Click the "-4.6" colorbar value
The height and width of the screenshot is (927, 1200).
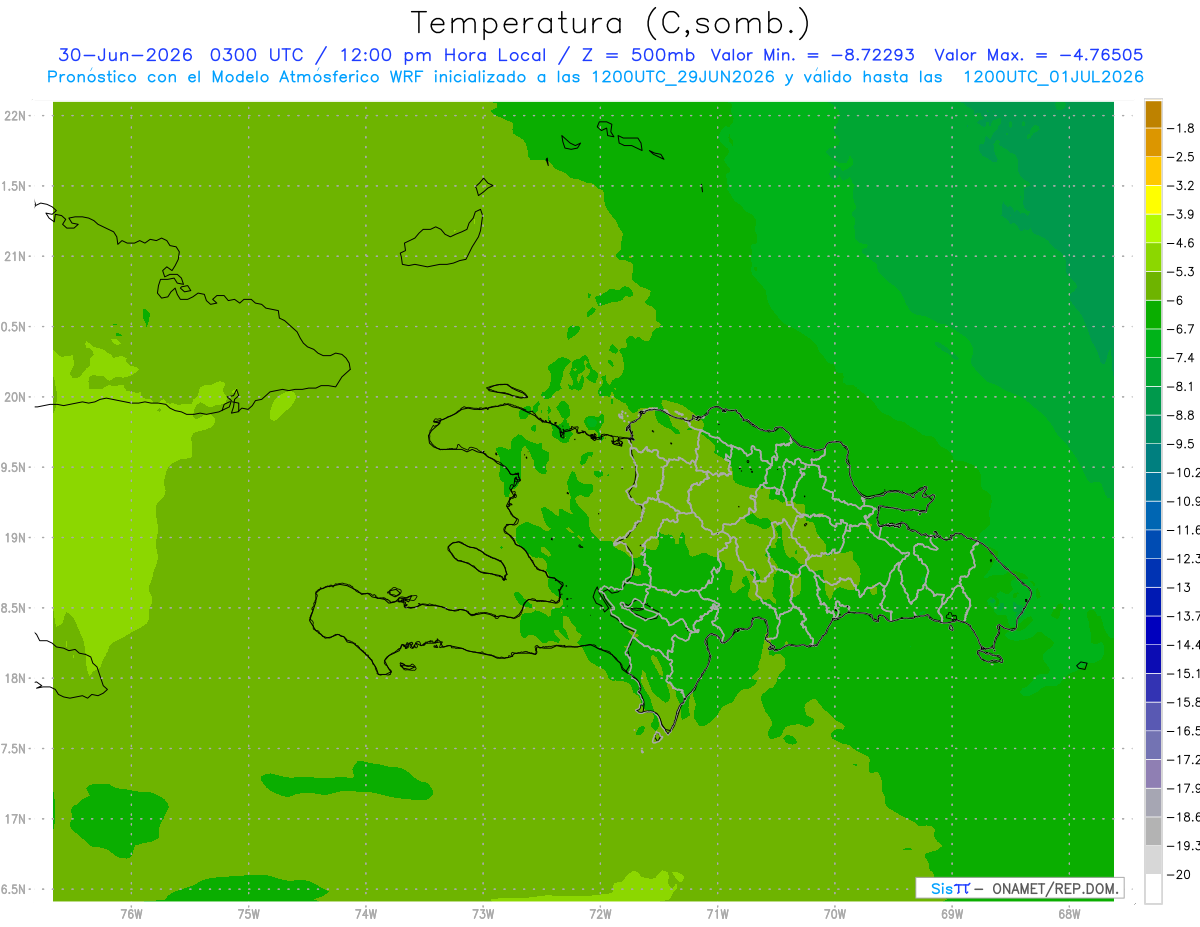tap(1181, 243)
